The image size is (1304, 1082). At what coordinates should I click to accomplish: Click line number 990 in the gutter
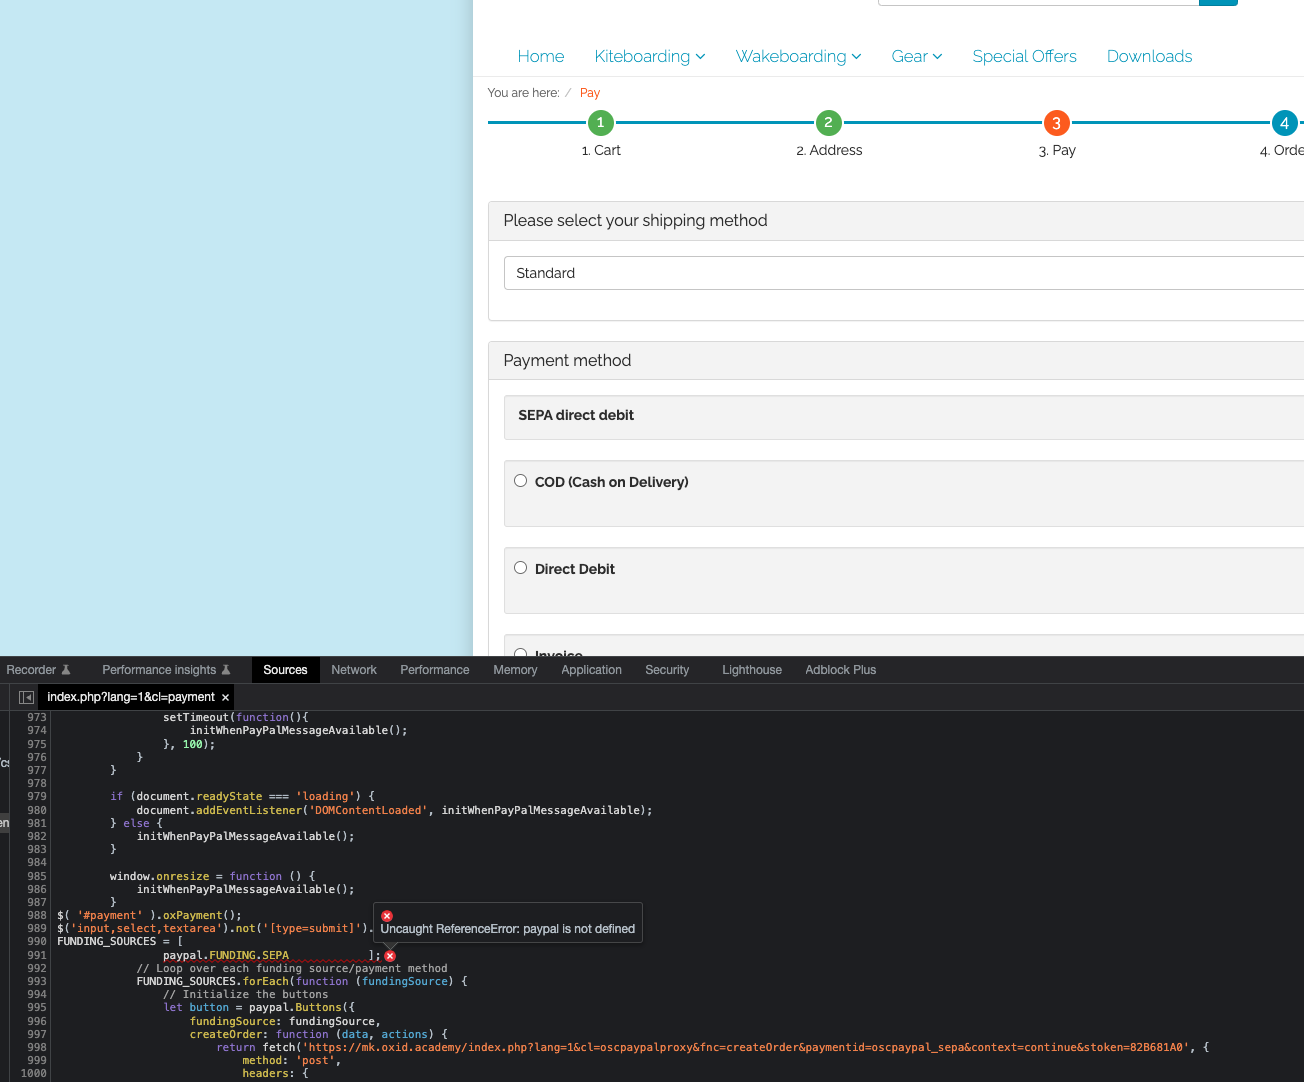(x=36, y=942)
